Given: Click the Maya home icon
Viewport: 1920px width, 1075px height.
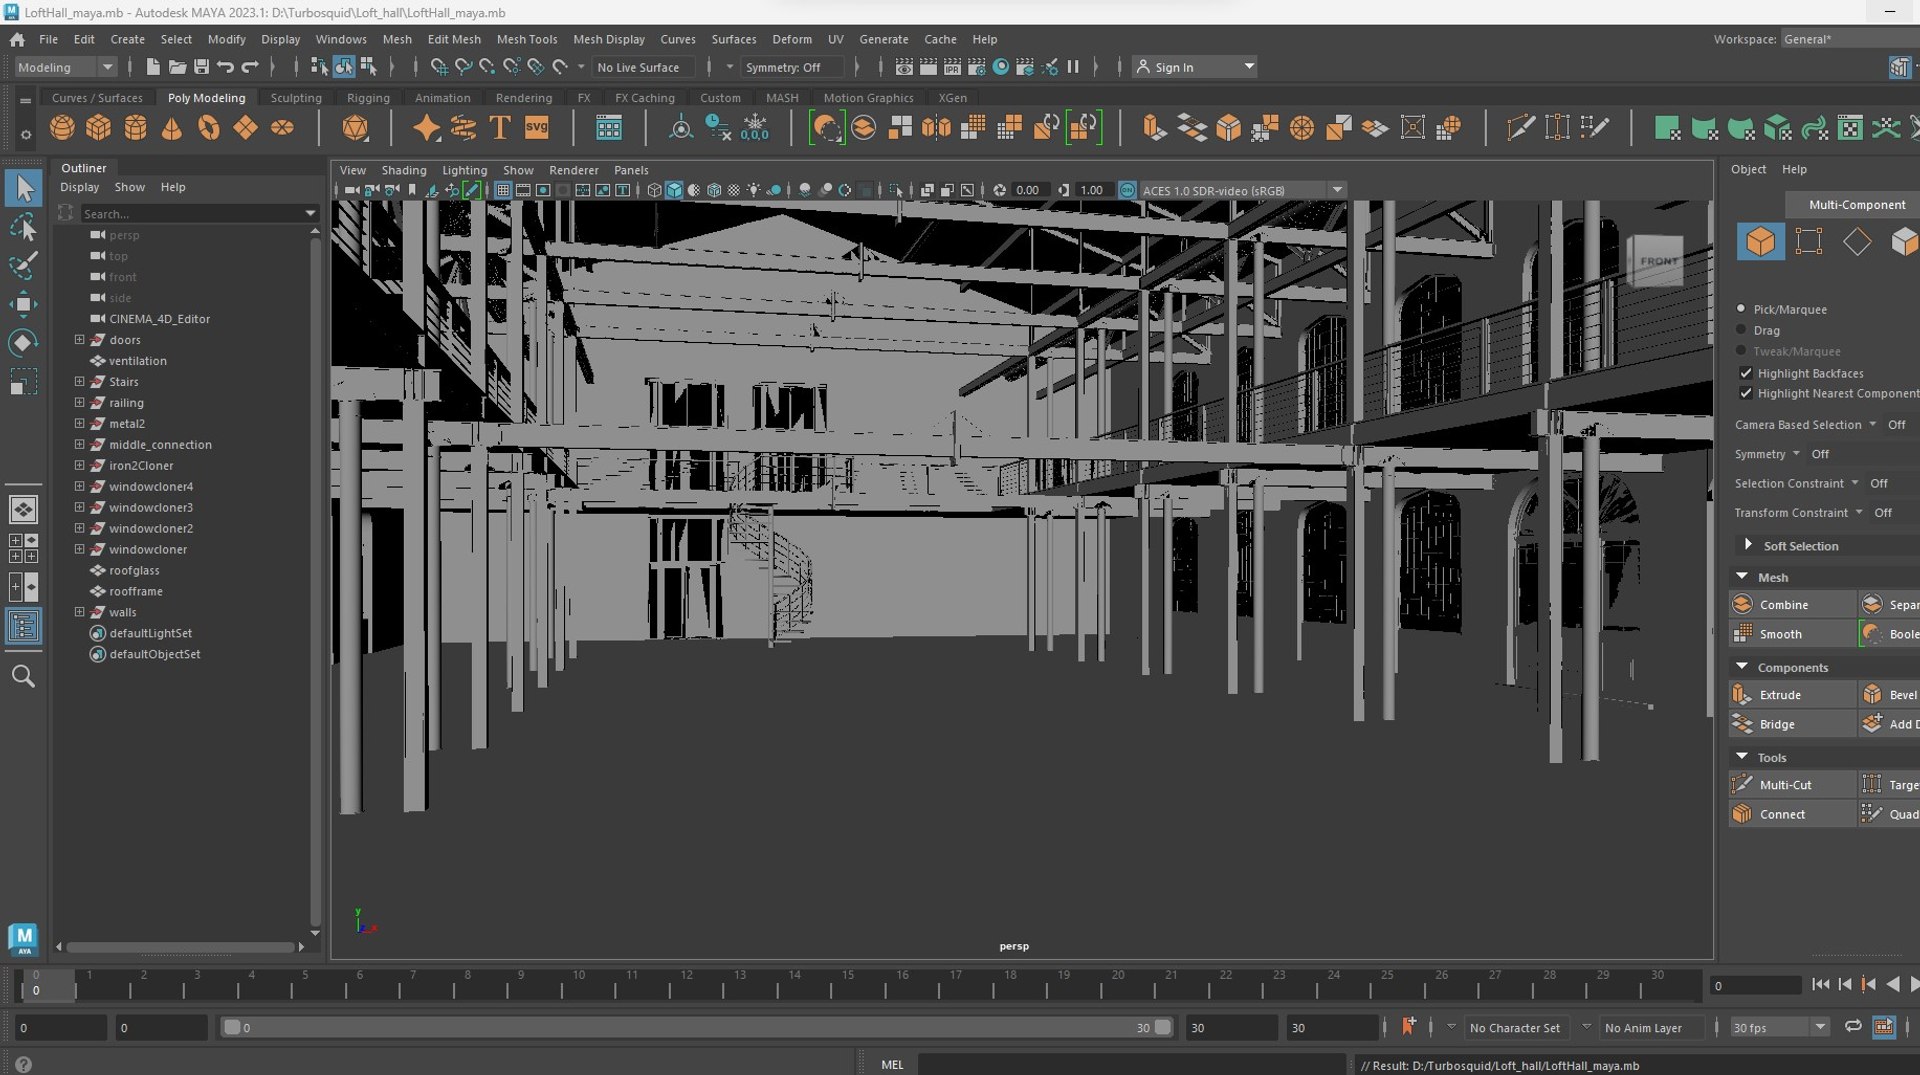Looking at the screenshot, I should coord(17,39).
